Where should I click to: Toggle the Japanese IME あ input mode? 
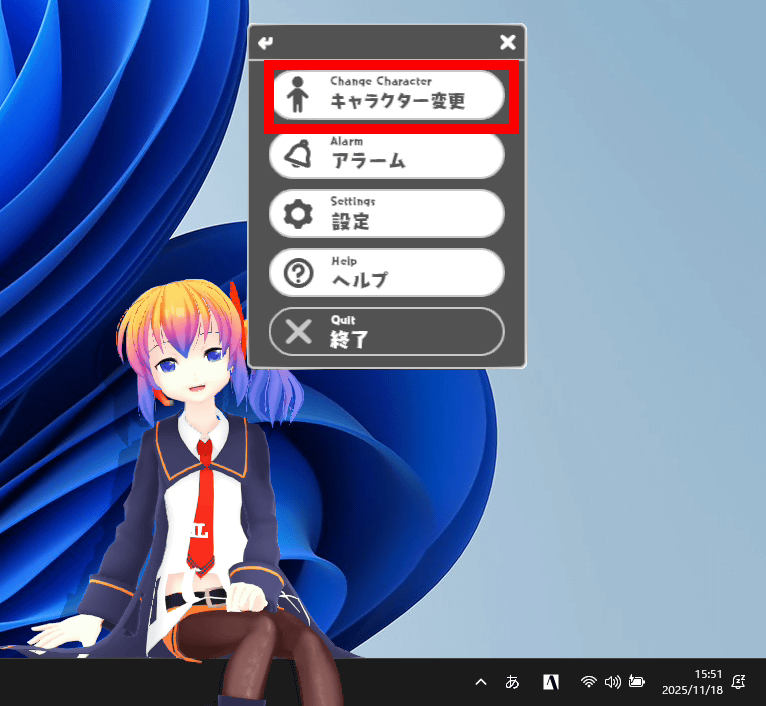(x=513, y=682)
